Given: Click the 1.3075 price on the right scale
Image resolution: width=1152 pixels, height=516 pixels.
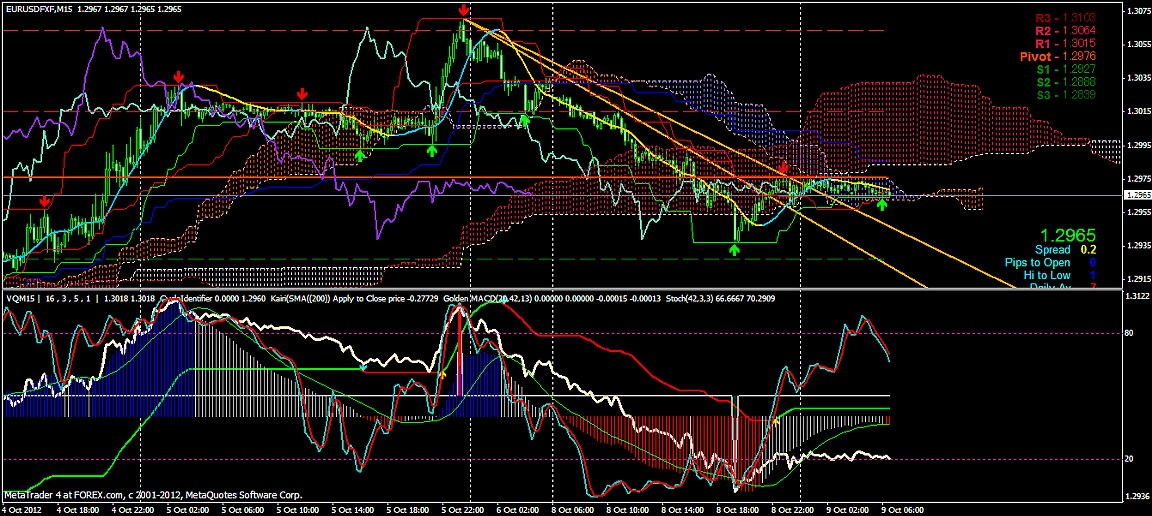Looking at the screenshot, I should (x=1136, y=12).
